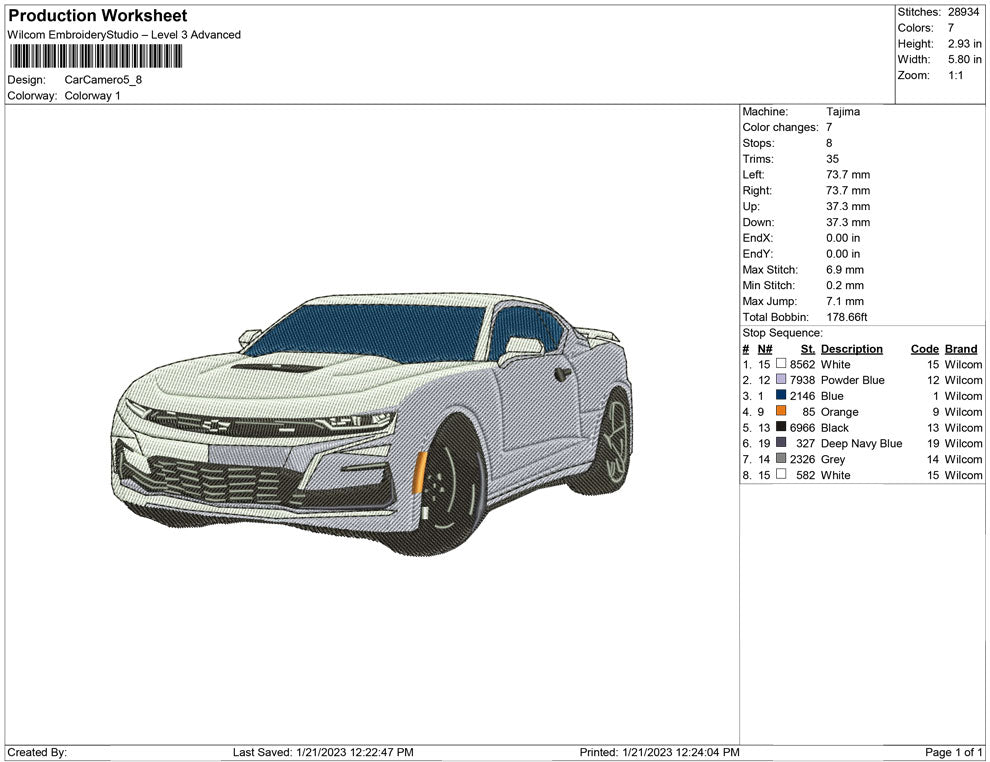
Task: Click the Max Jump value '7.1 mm'
Action: pos(845,301)
